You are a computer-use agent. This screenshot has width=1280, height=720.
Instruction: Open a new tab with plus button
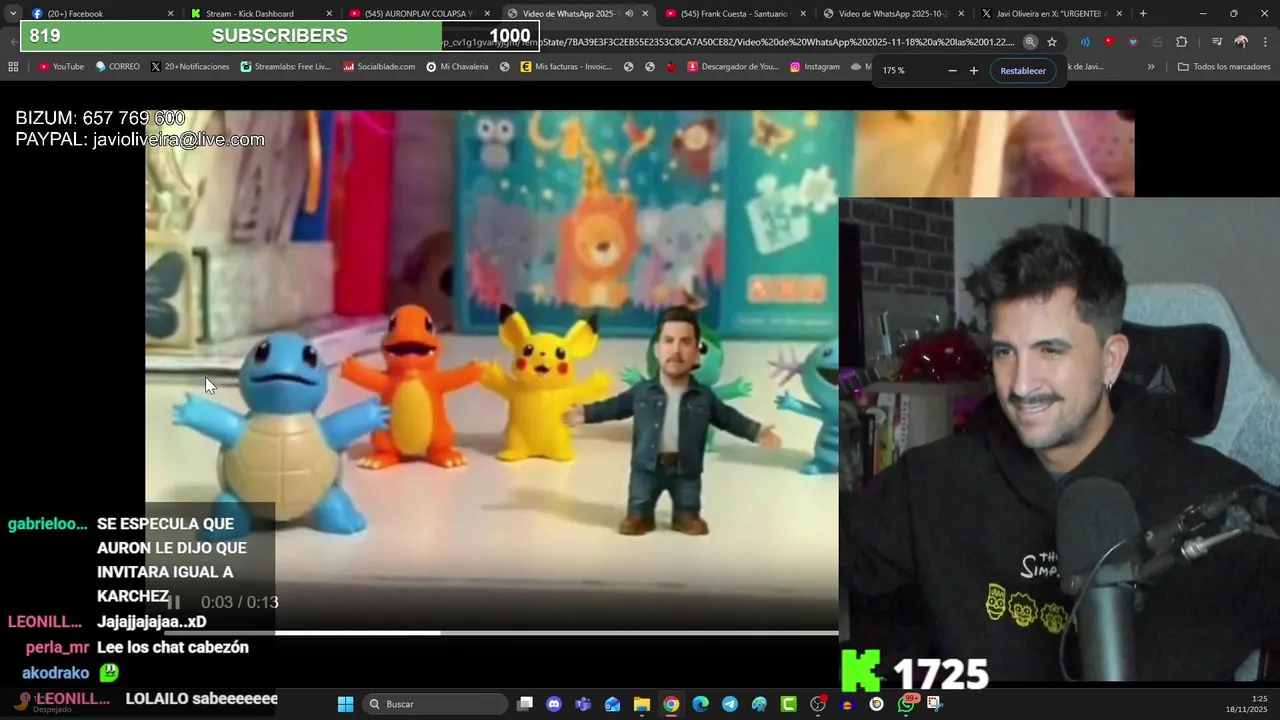tap(1143, 14)
